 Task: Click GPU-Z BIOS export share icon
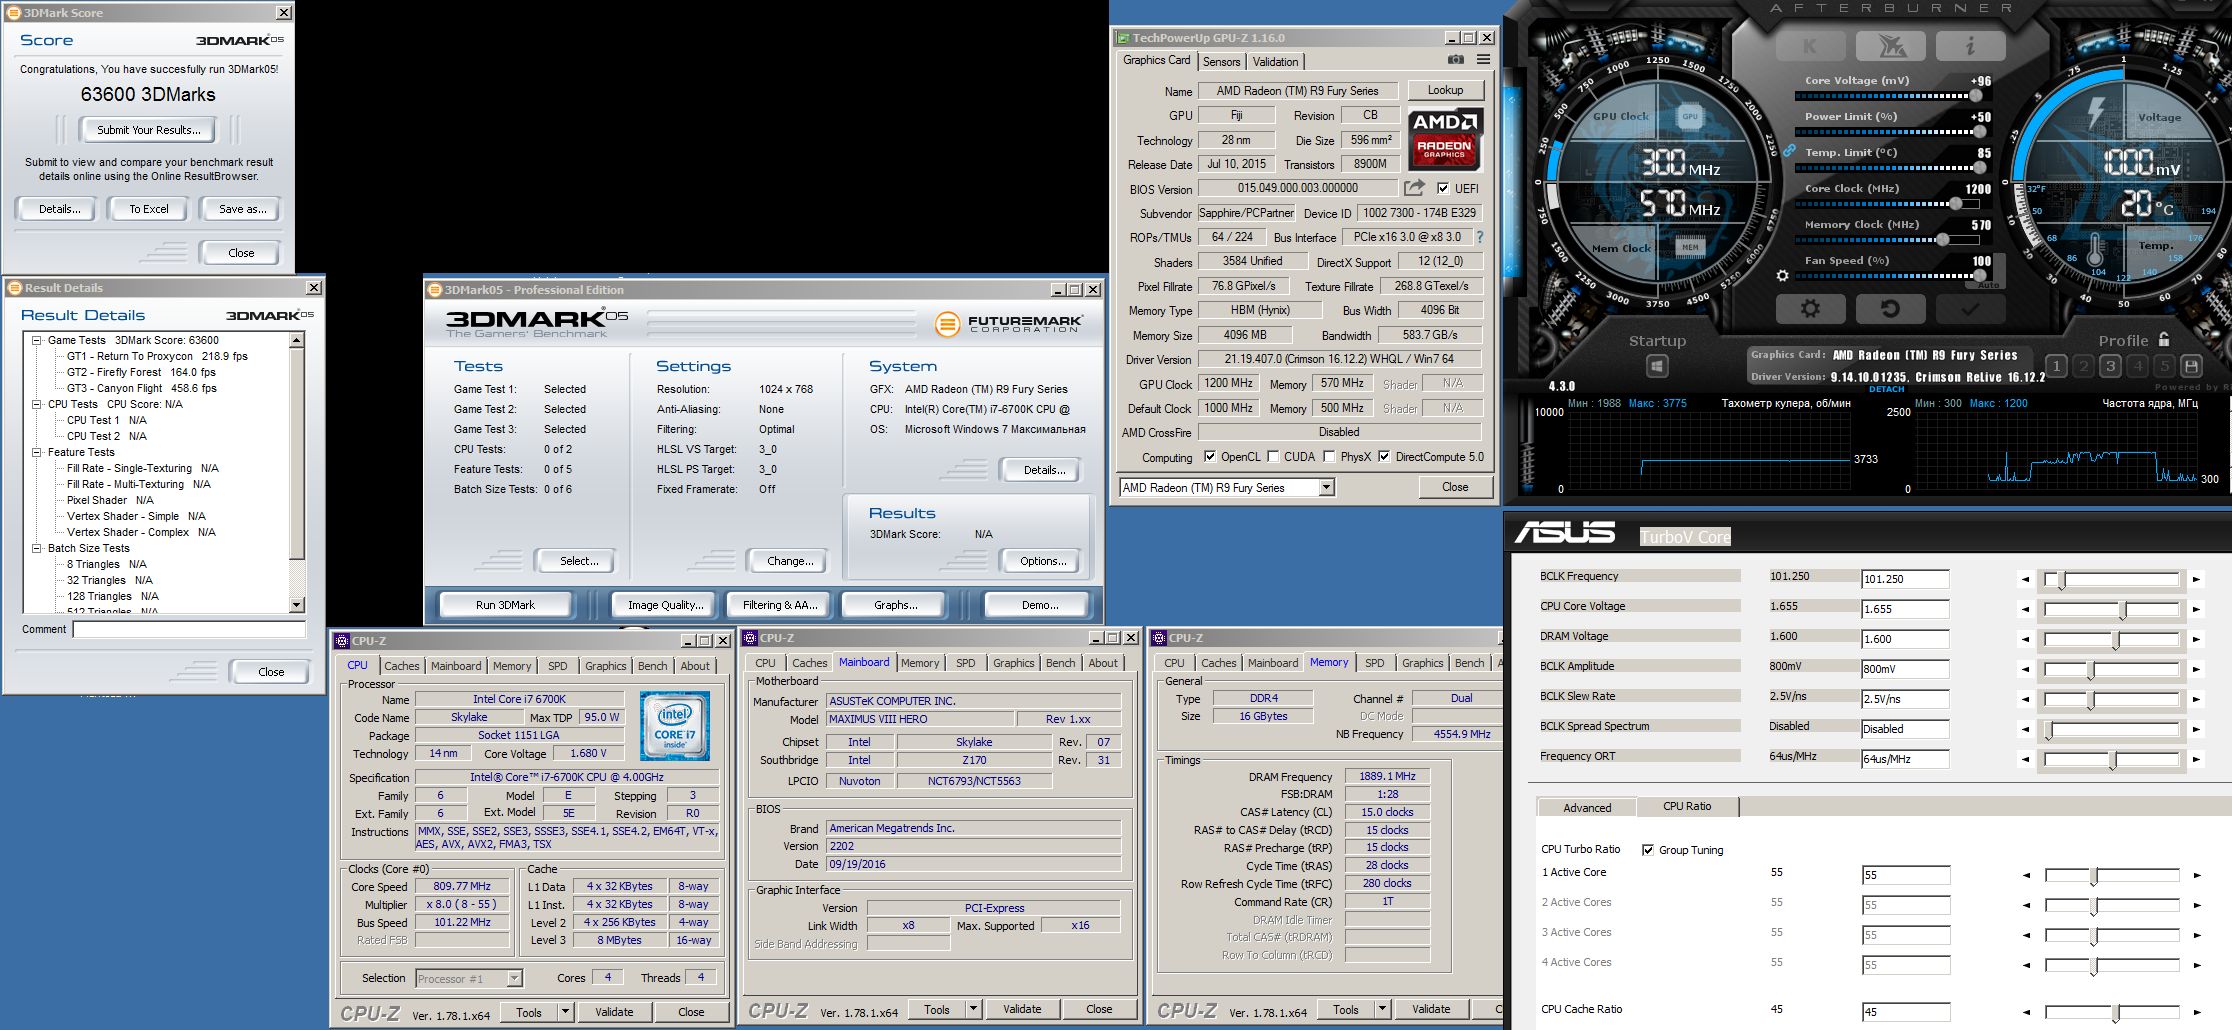(1414, 188)
